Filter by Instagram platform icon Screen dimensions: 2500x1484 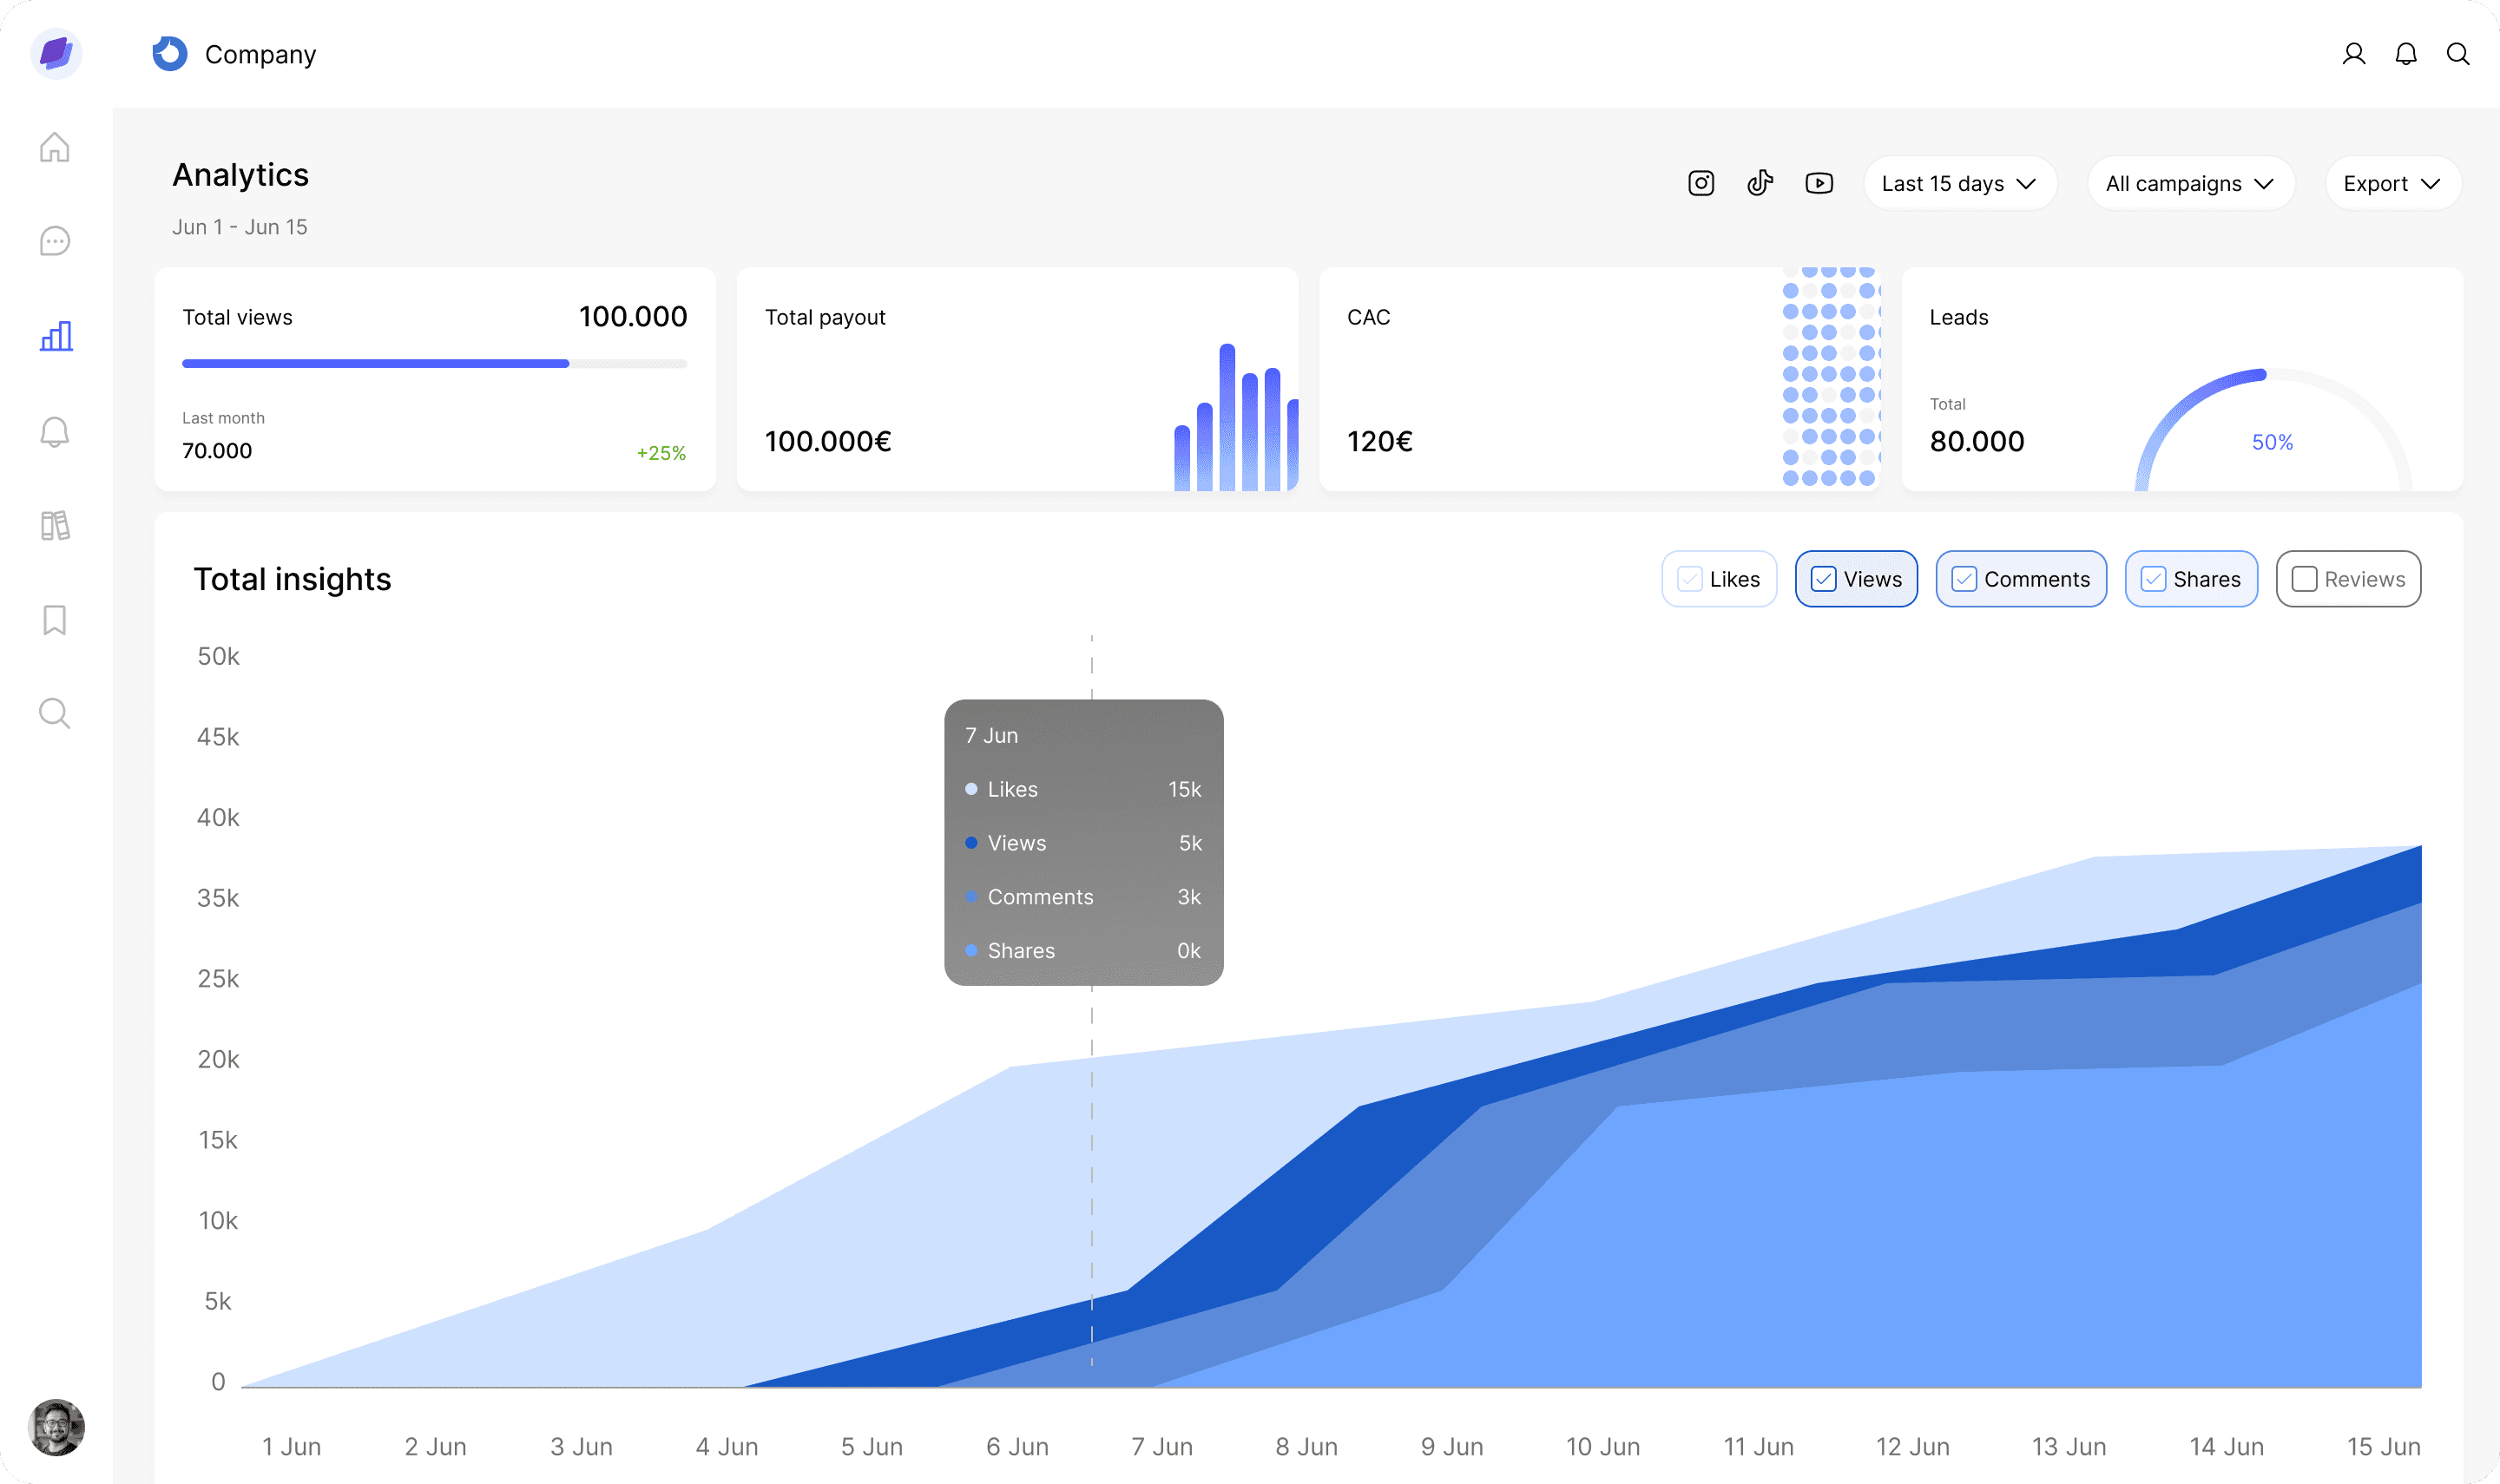click(1701, 183)
